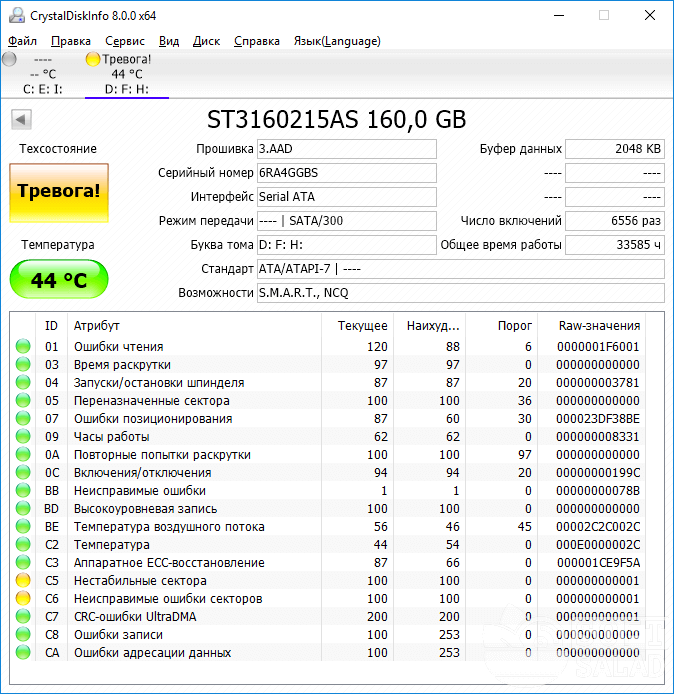Click status dot for Переназначенные сектора
The image size is (674, 694).
coord(23,400)
